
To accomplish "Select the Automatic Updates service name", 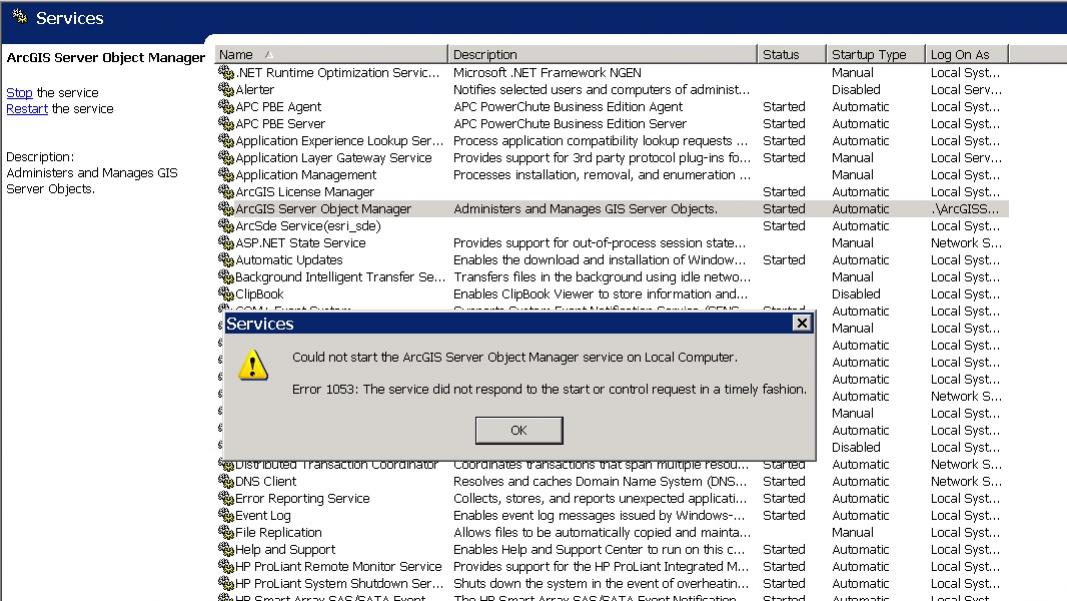I will (x=289, y=260).
